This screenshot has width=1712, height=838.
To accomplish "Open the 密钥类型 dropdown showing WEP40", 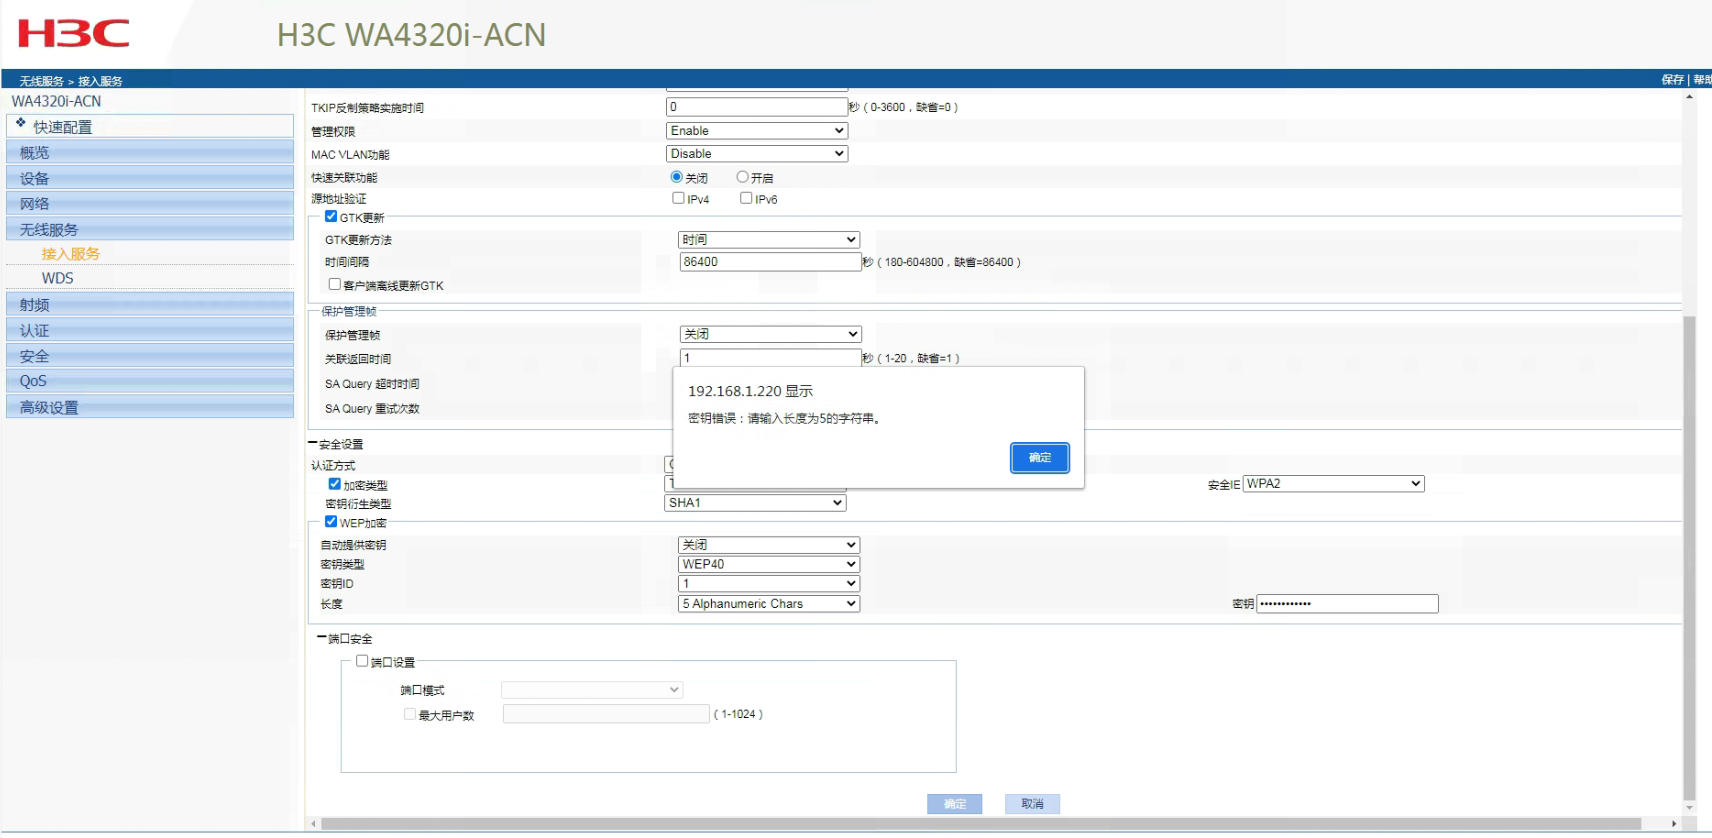I will (x=769, y=564).
